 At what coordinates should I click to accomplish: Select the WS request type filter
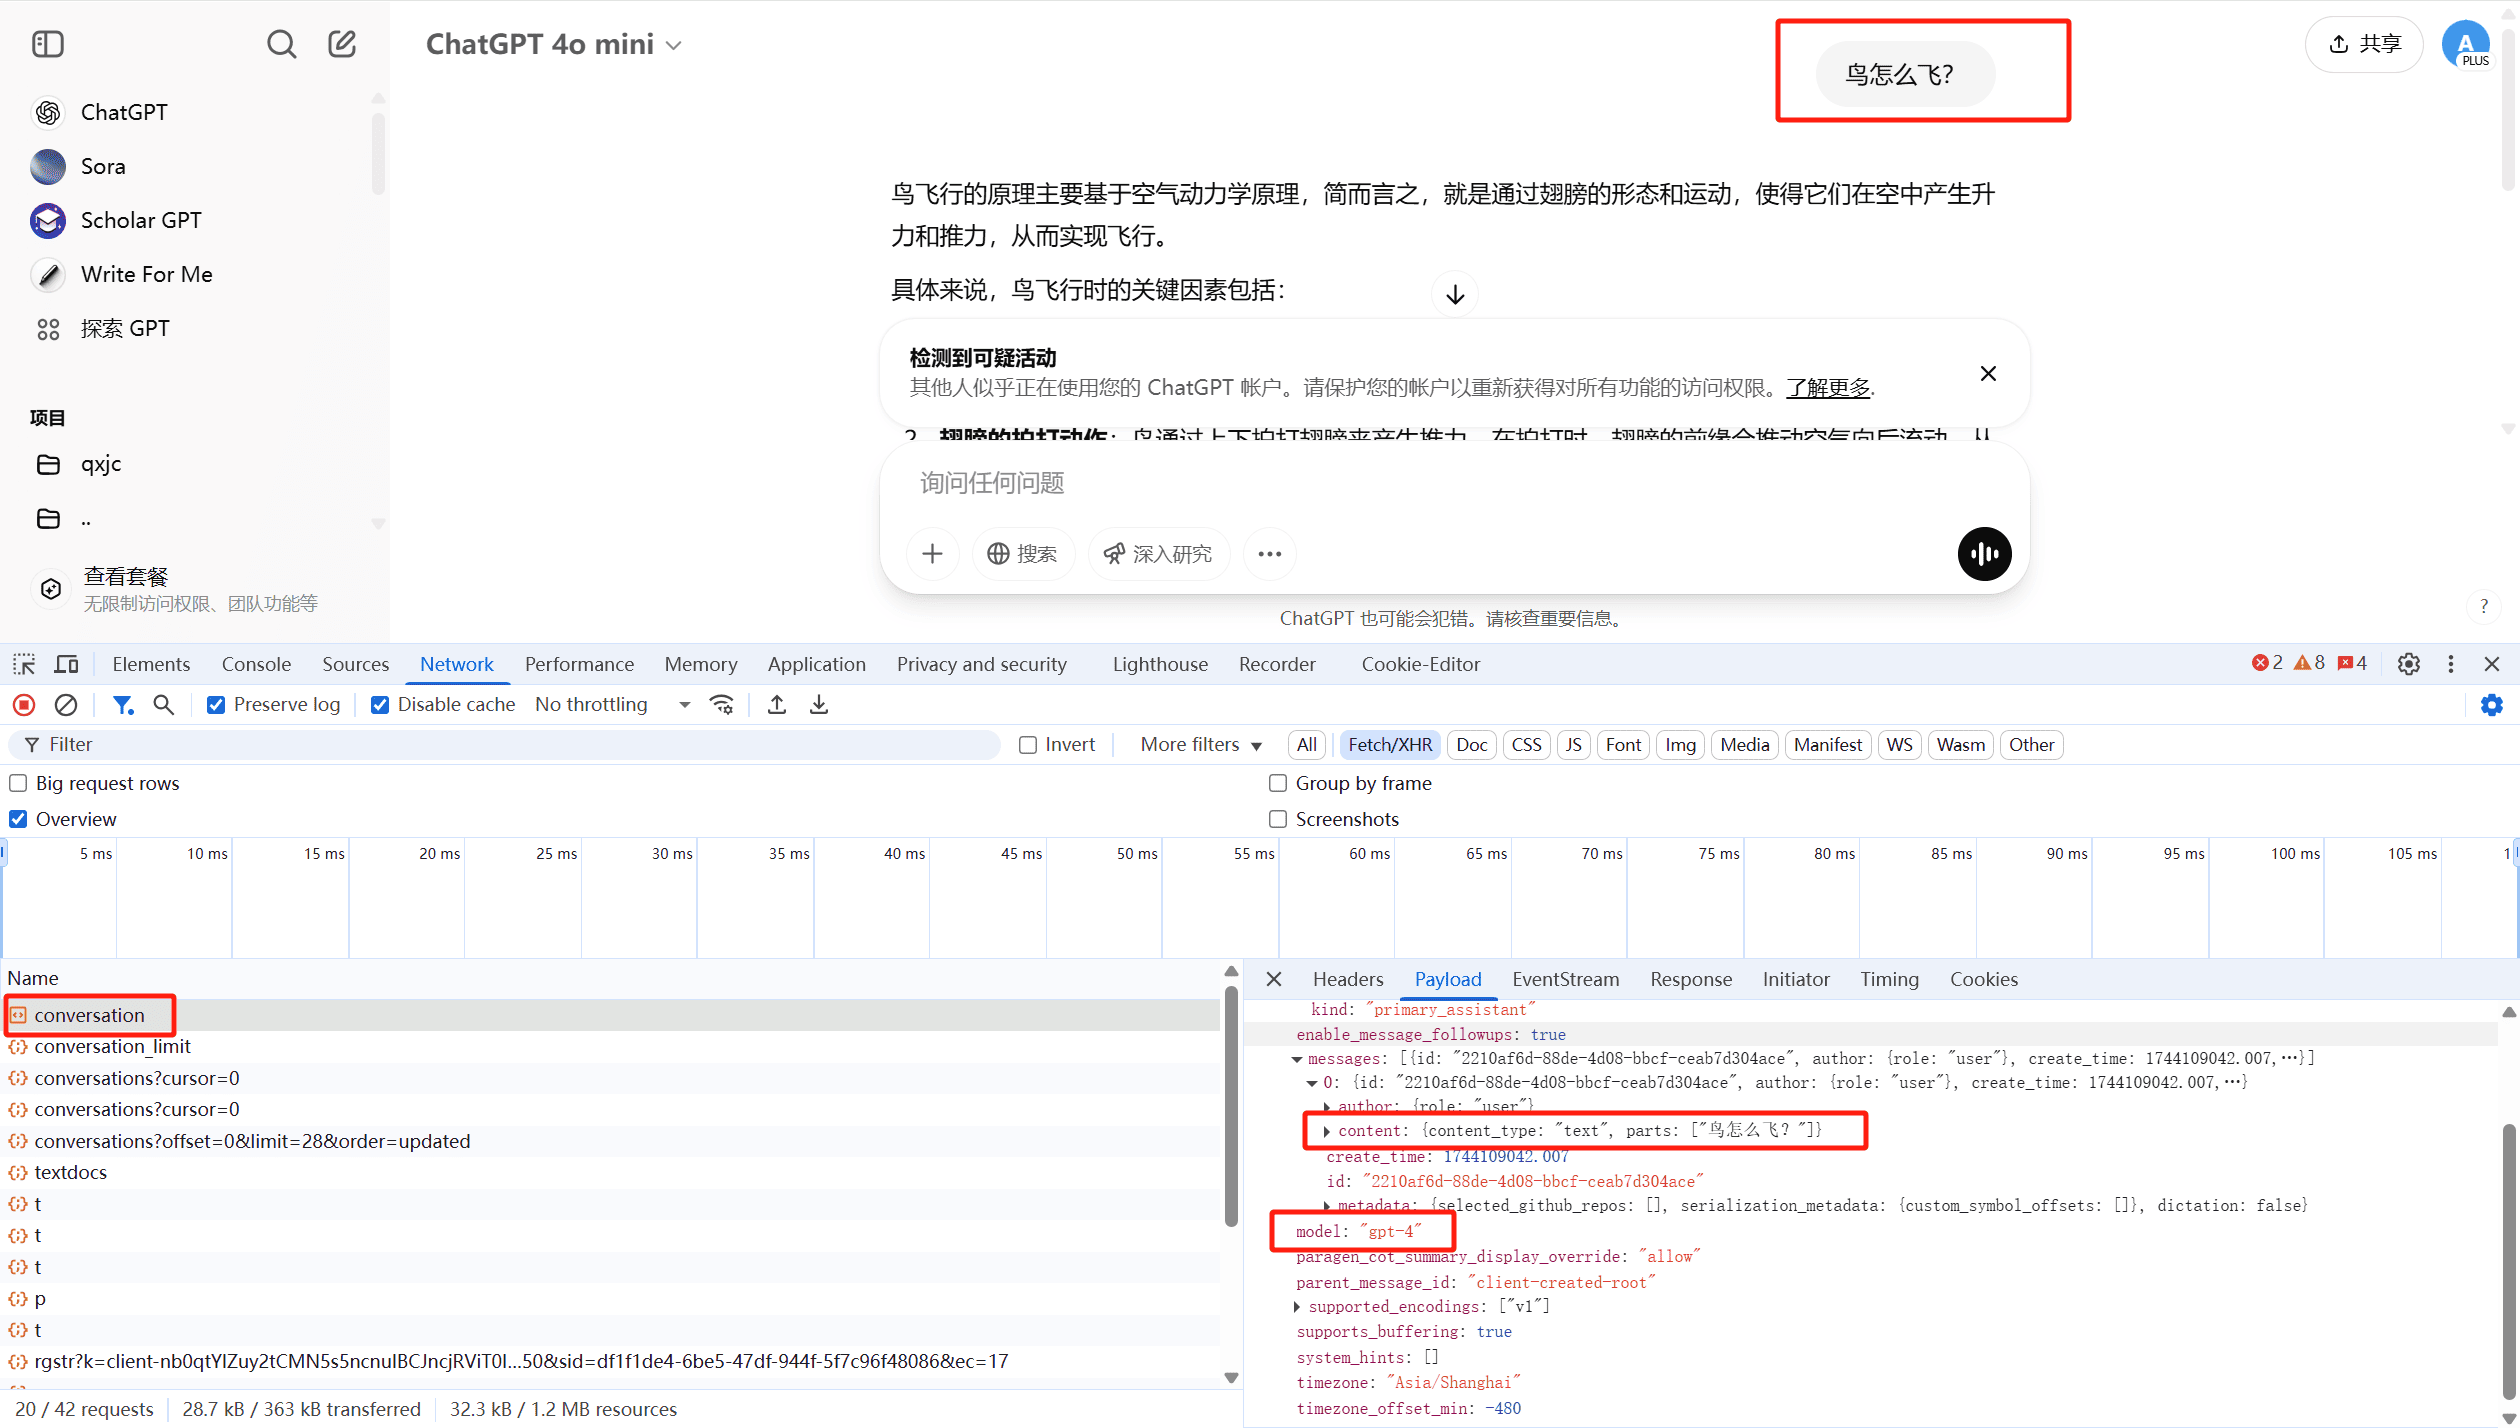pyautogui.click(x=1899, y=745)
